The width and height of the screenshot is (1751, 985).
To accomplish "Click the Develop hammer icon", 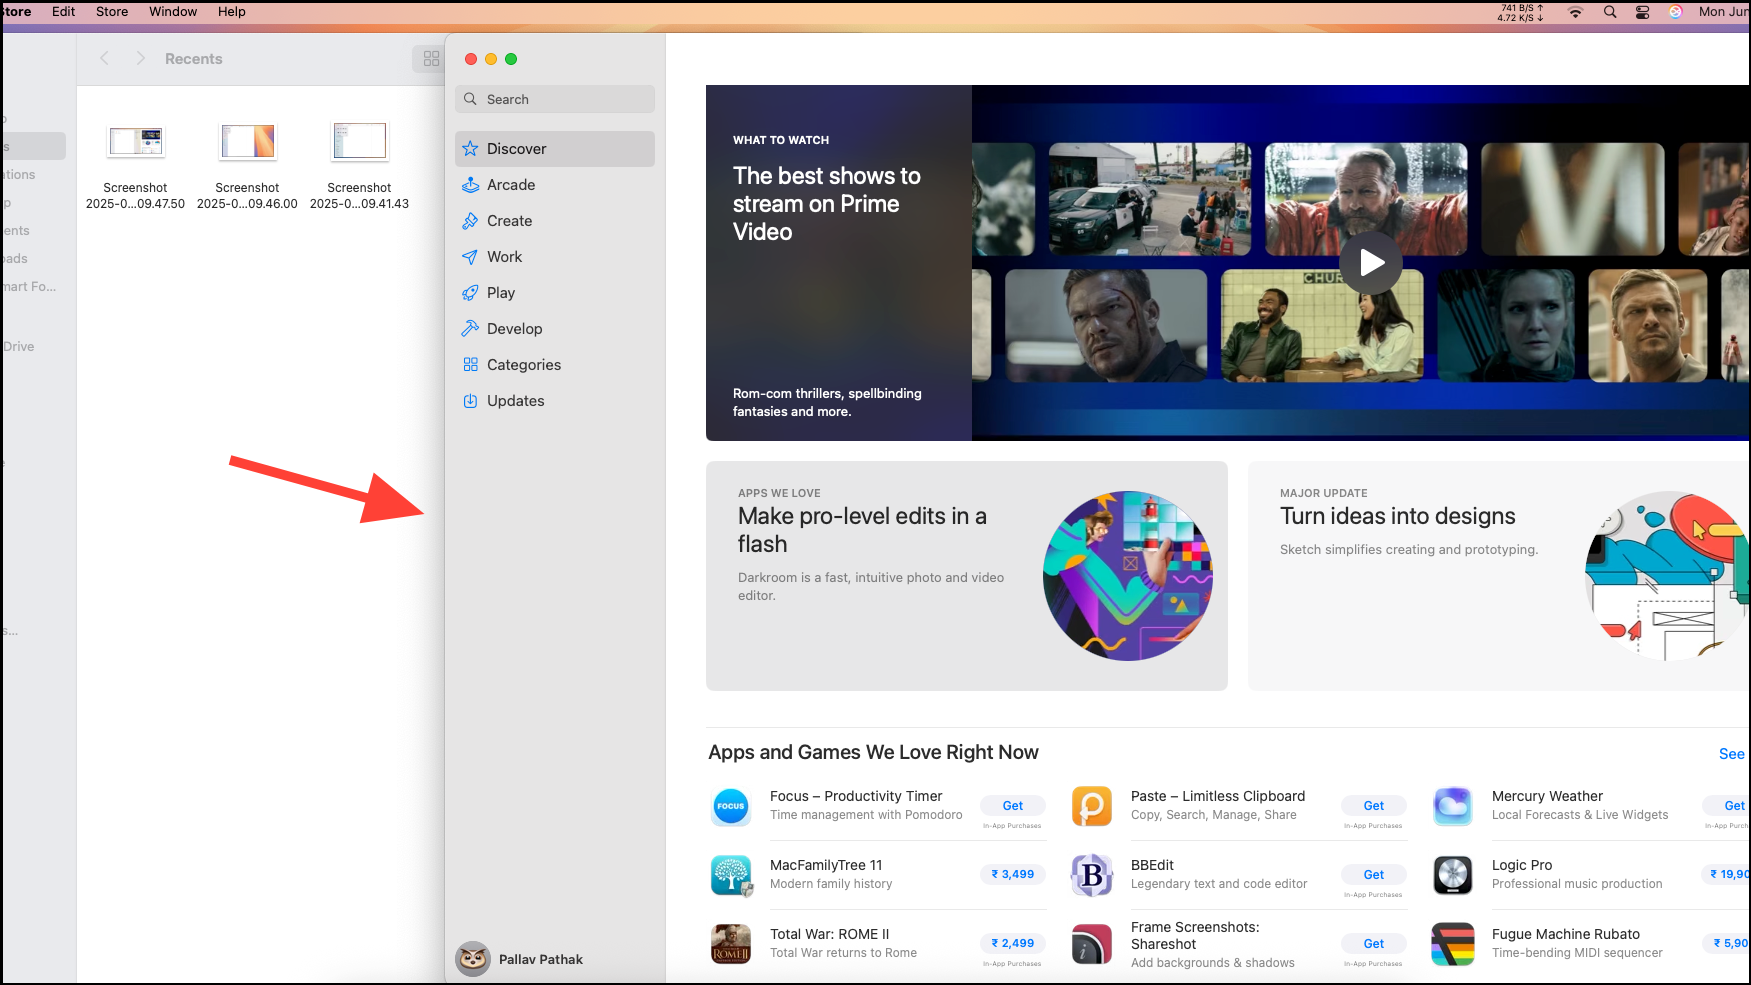I will (x=470, y=329).
